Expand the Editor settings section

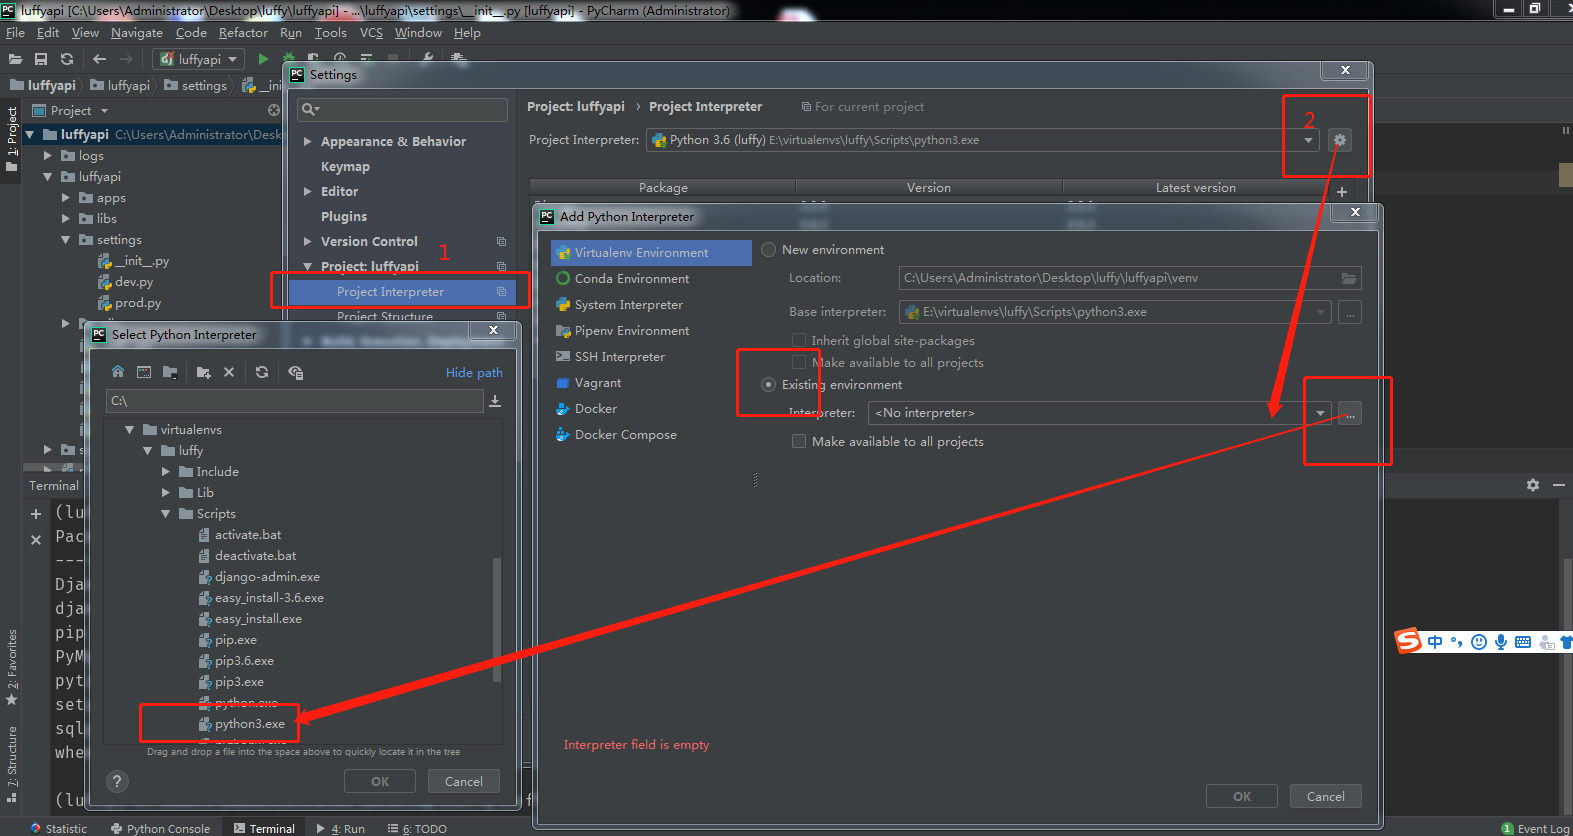308,192
